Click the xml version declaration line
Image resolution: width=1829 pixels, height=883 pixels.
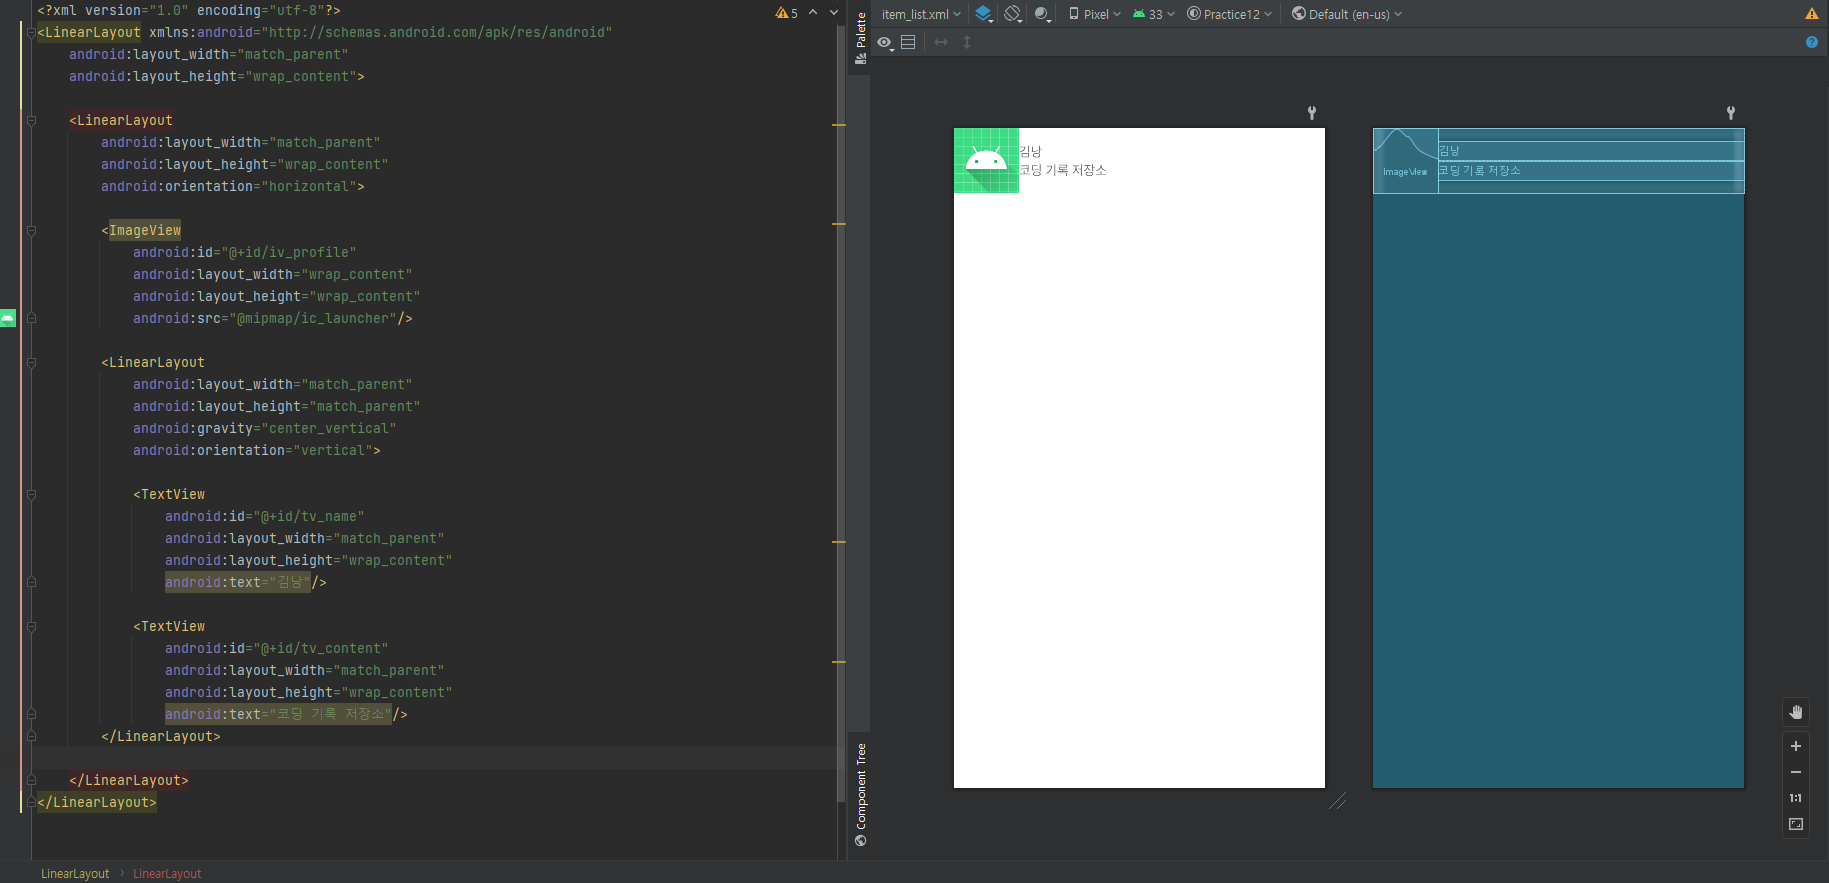point(189,11)
